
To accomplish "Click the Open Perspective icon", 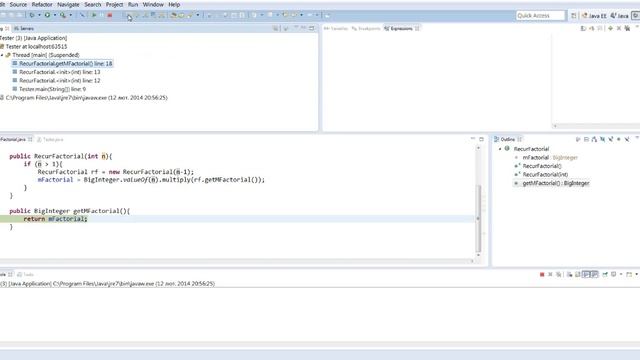I will (x=573, y=16).
